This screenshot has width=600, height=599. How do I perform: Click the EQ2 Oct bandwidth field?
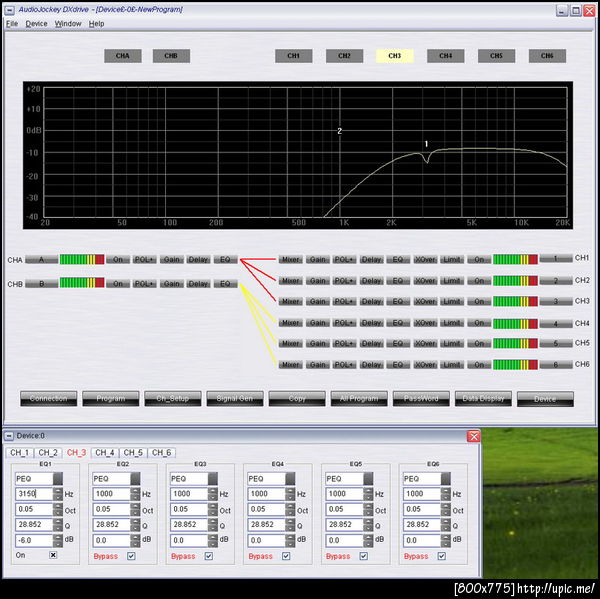tap(111, 509)
